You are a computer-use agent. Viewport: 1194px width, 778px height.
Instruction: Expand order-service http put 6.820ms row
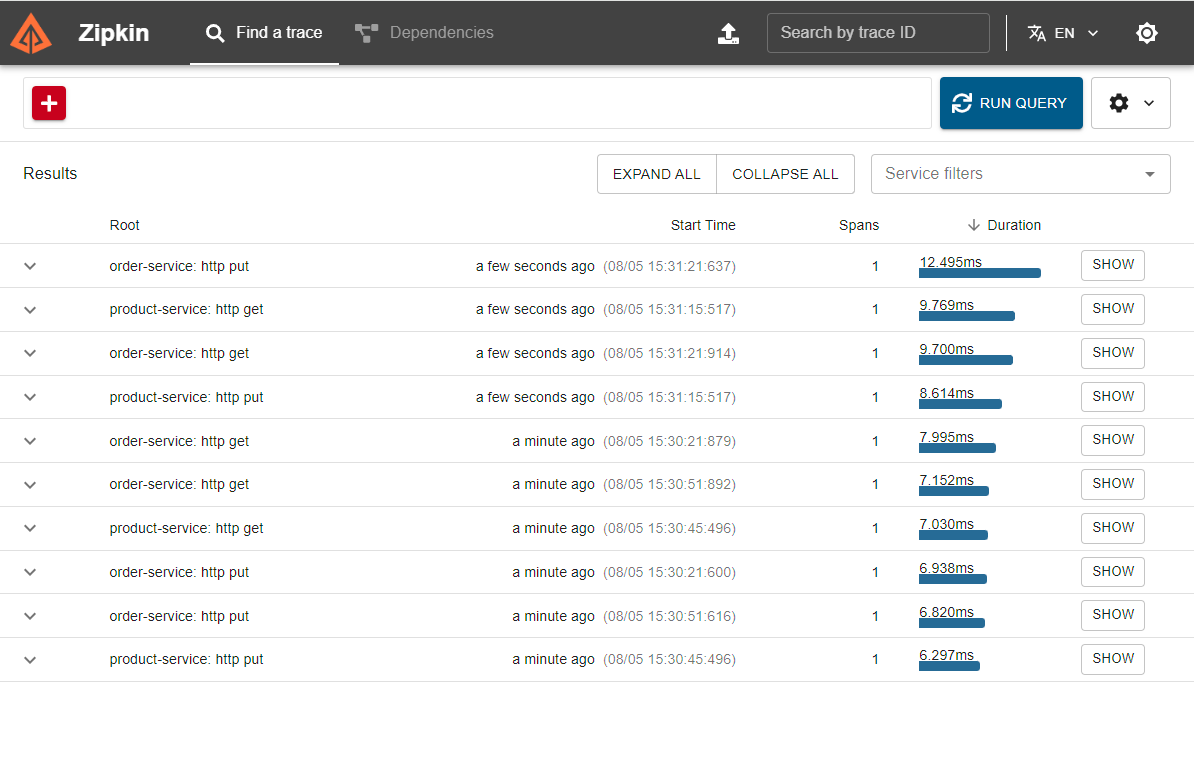click(x=30, y=617)
